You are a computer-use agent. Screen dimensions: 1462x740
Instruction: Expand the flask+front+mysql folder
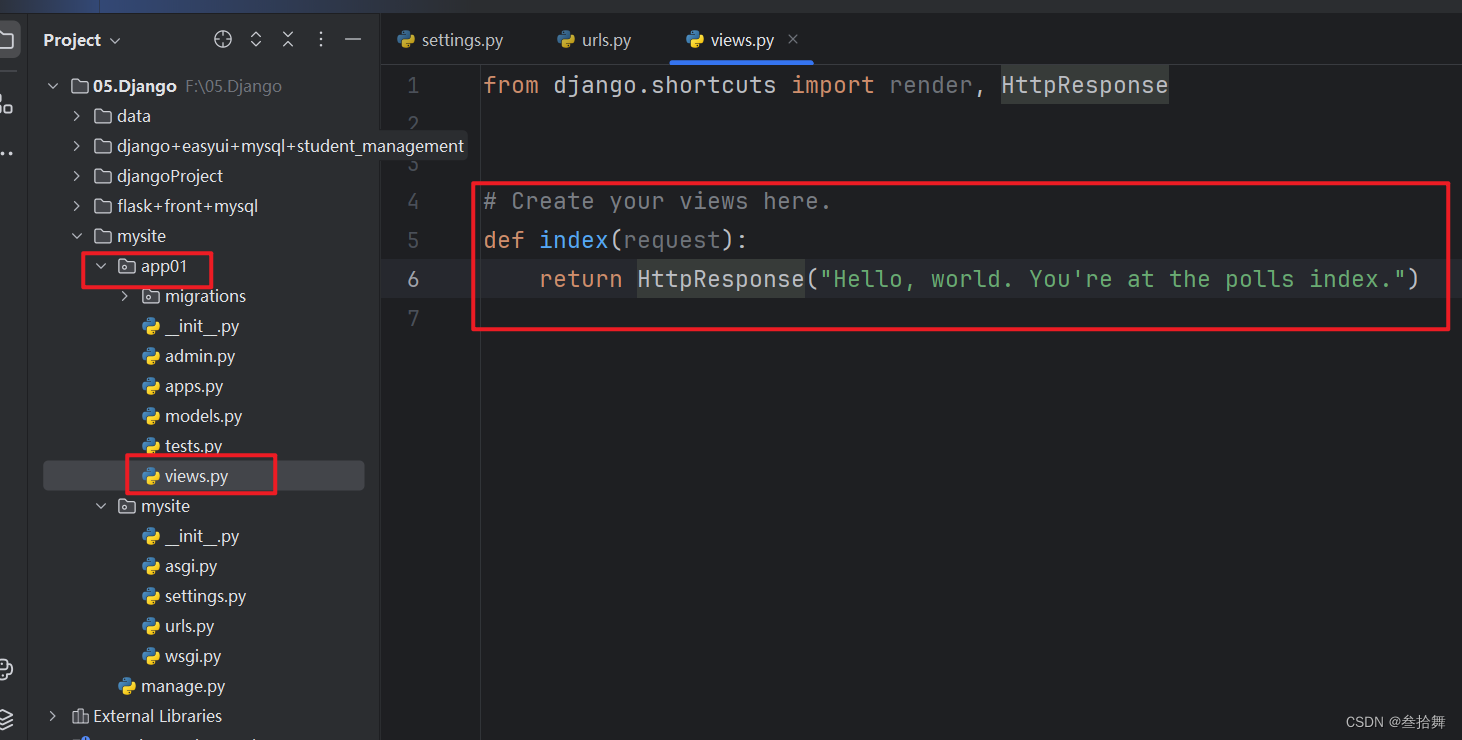click(x=77, y=206)
